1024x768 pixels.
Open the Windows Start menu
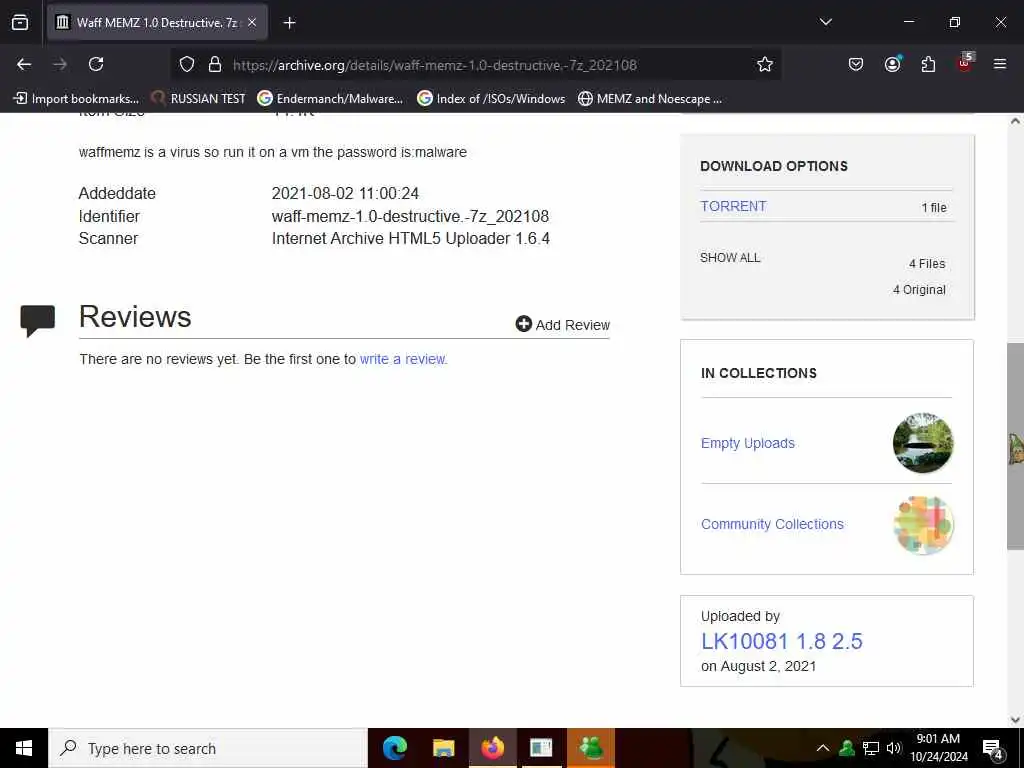(x=24, y=748)
